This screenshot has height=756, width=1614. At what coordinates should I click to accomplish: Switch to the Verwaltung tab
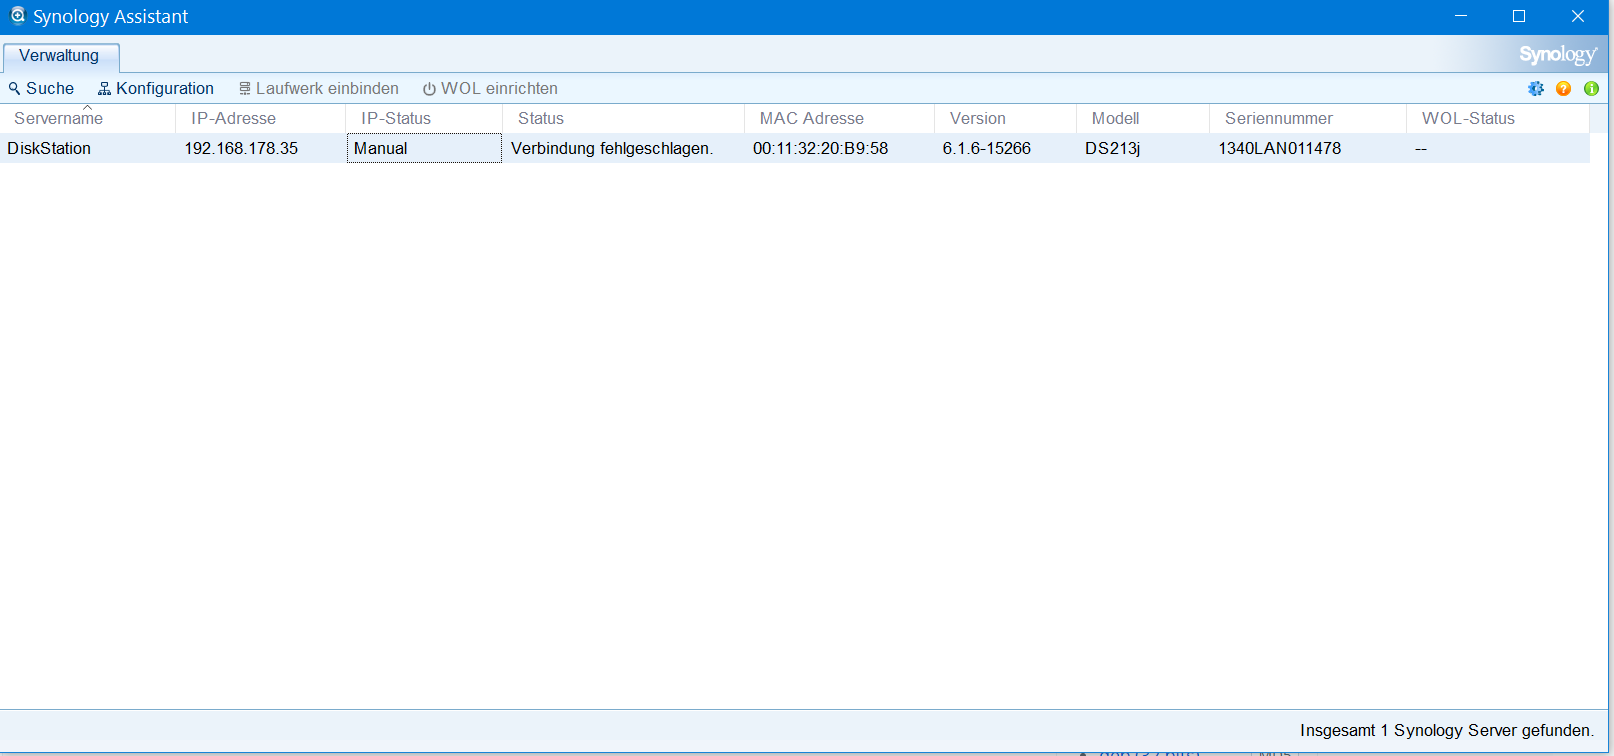tap(60, 56)
